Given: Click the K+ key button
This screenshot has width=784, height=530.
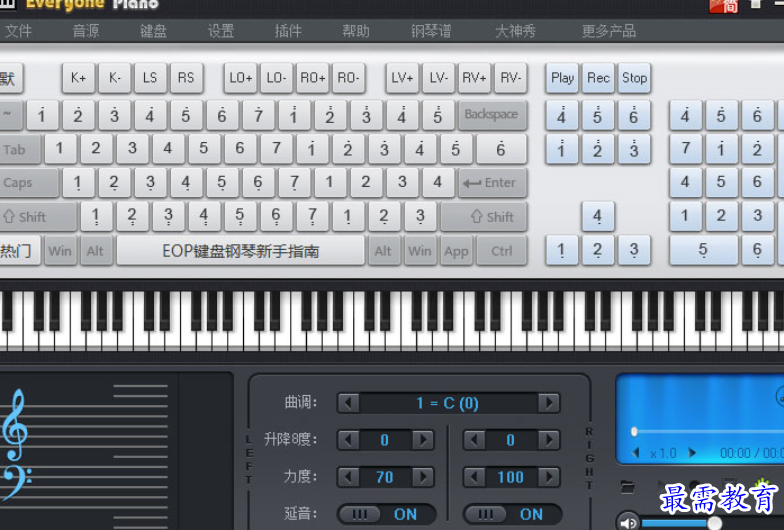Looking at the screenshot, I should 78,78.
